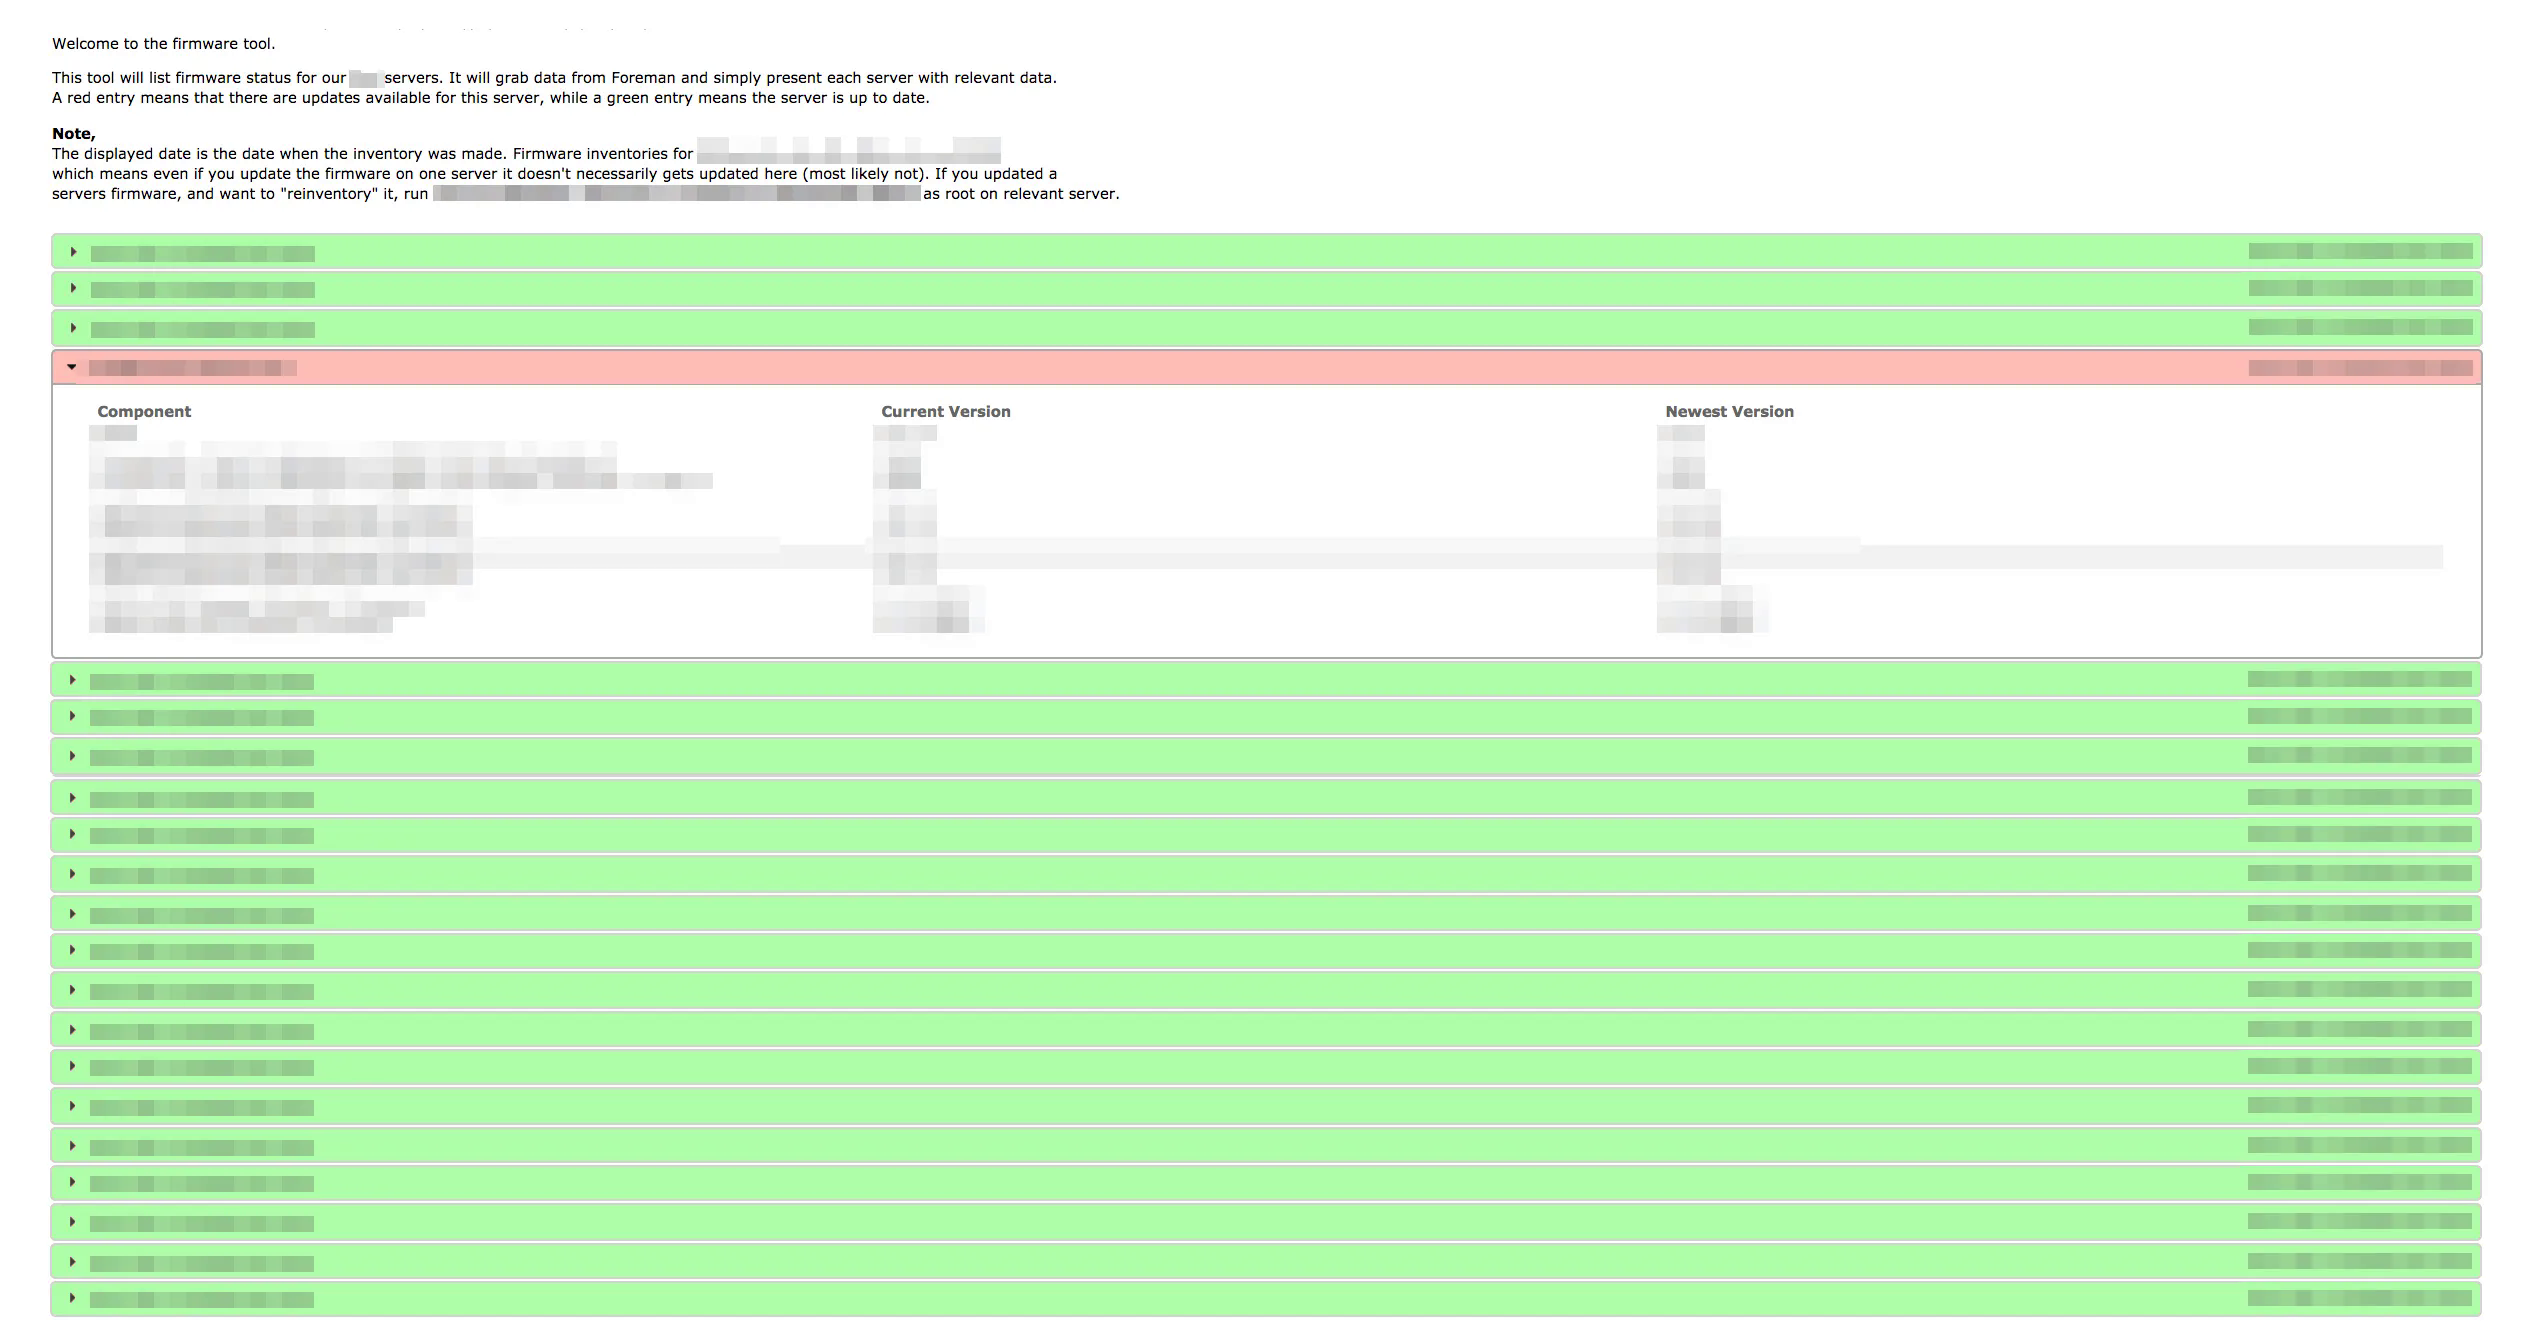Expand third green row arrow above red entry
2538x1342 pixels.
(73, 328)
